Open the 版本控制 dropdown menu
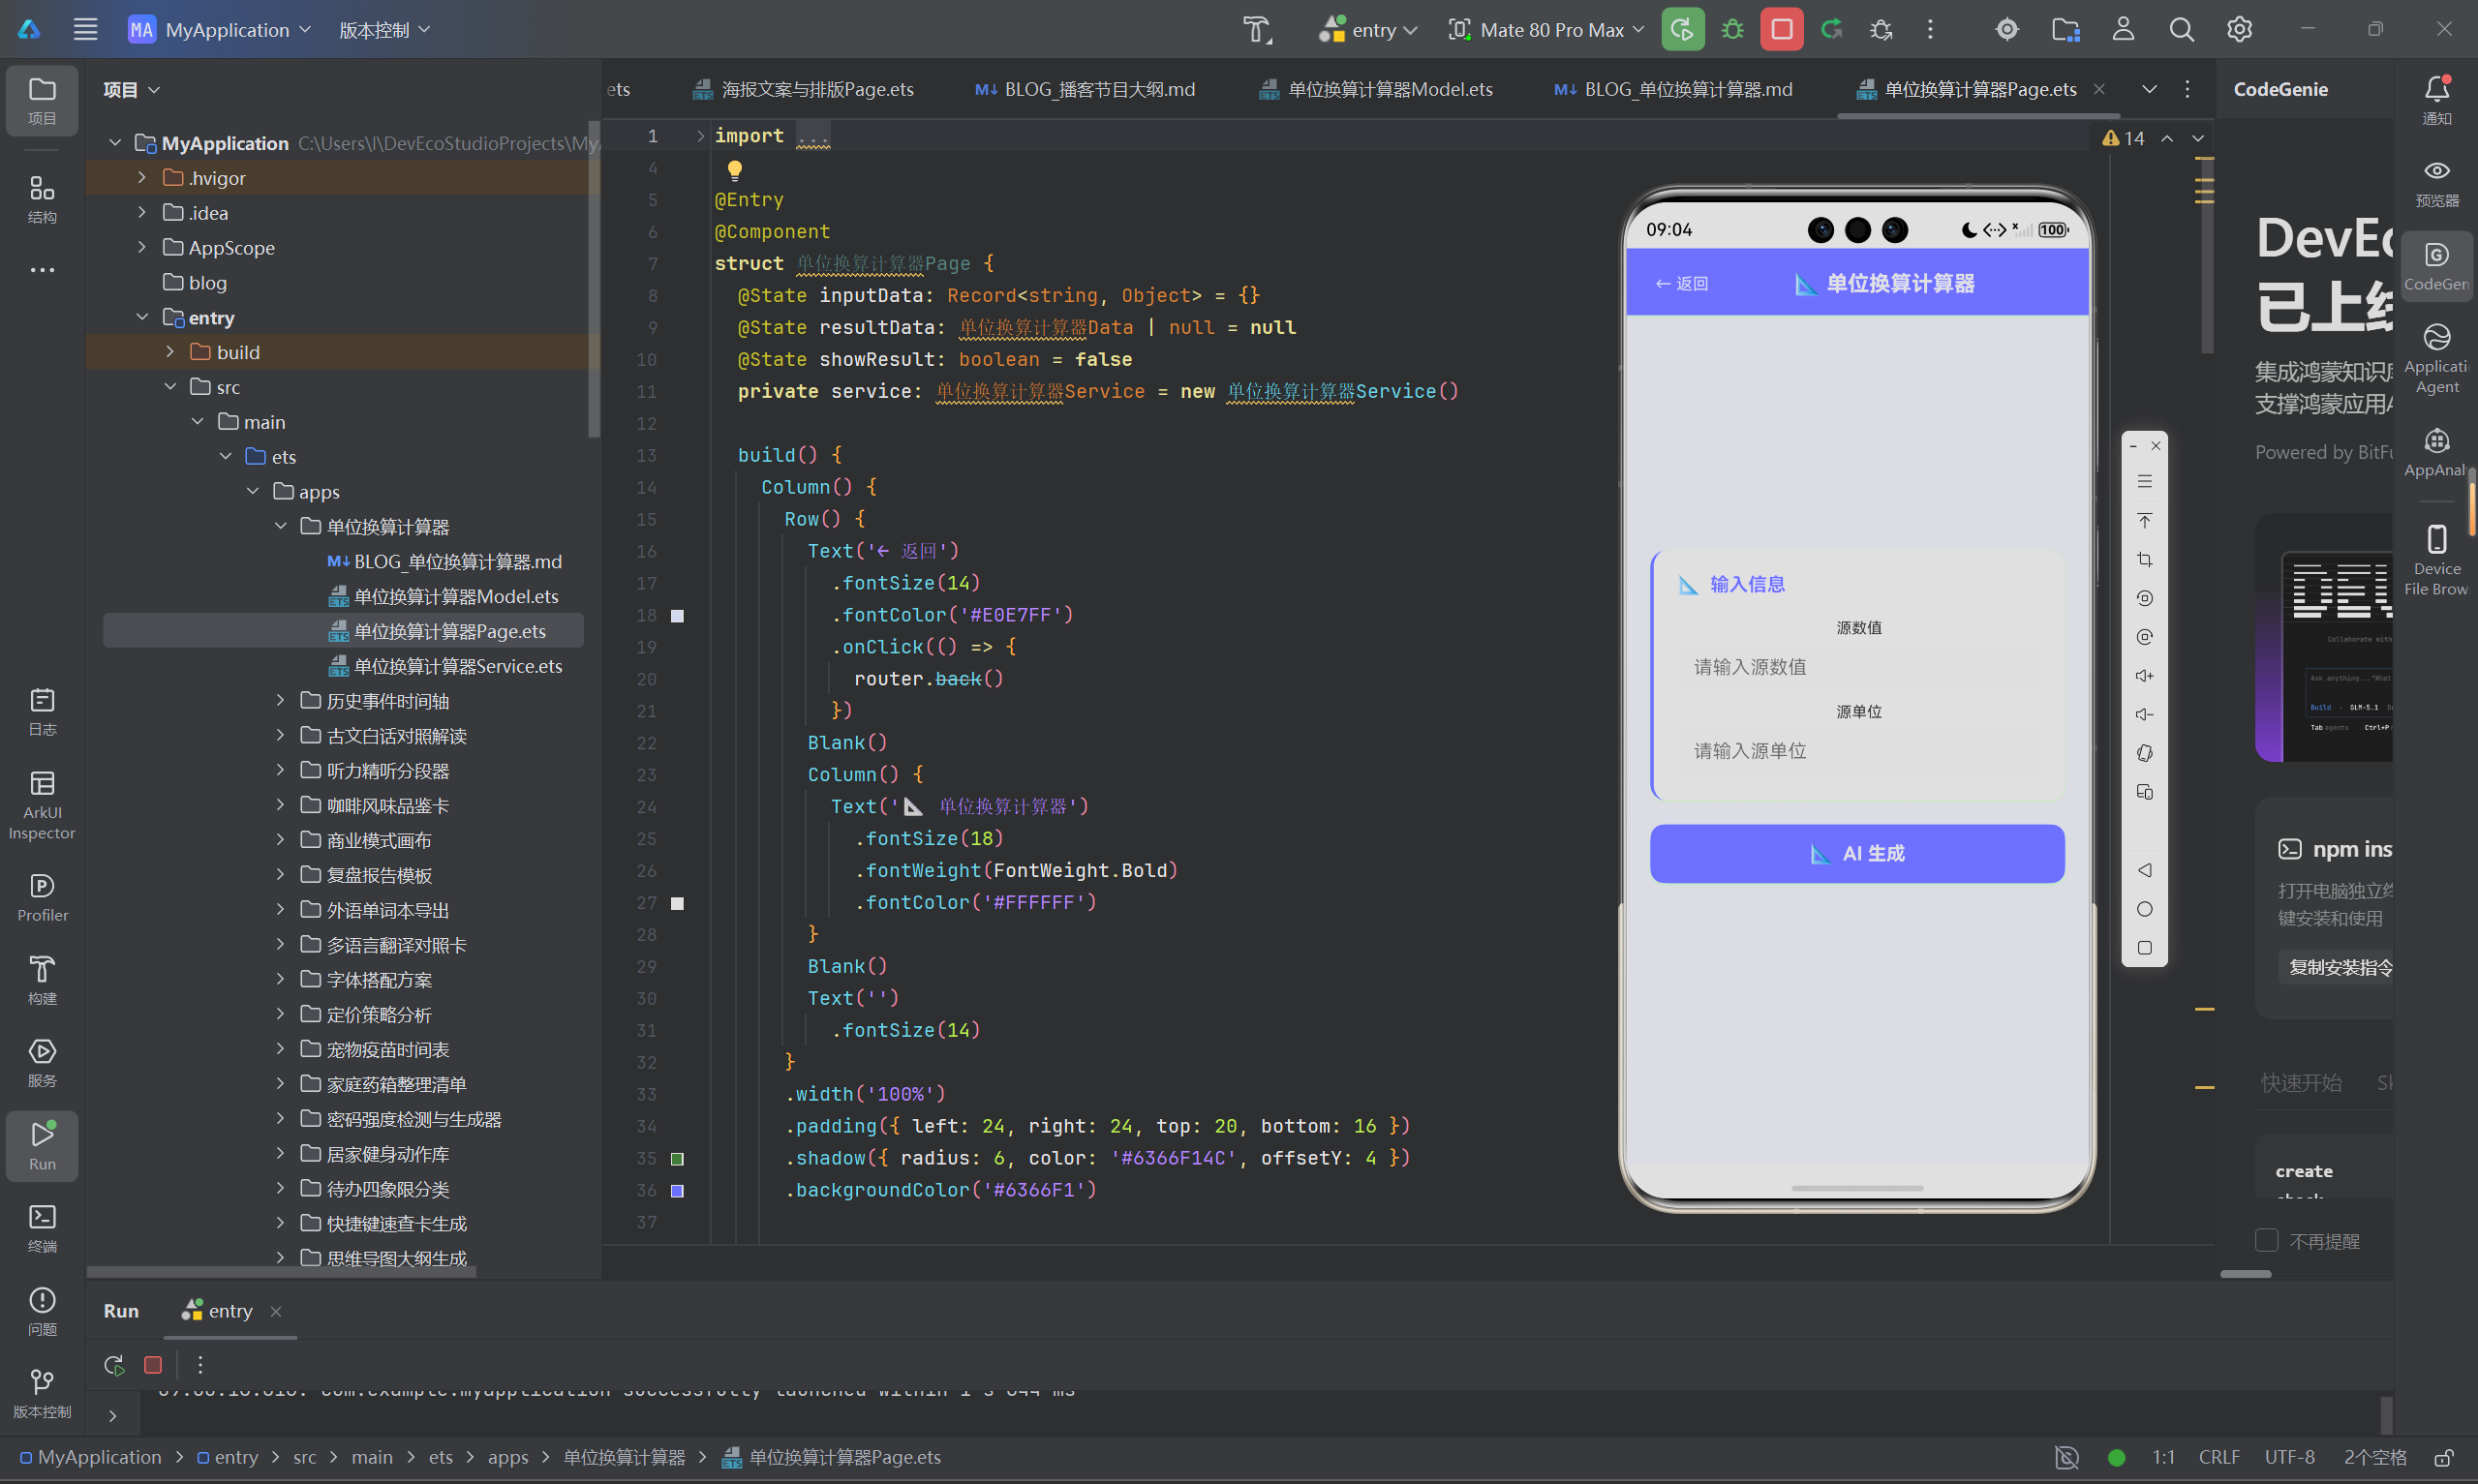Viewport: 2478px width, 1484px height. (384, 29)
